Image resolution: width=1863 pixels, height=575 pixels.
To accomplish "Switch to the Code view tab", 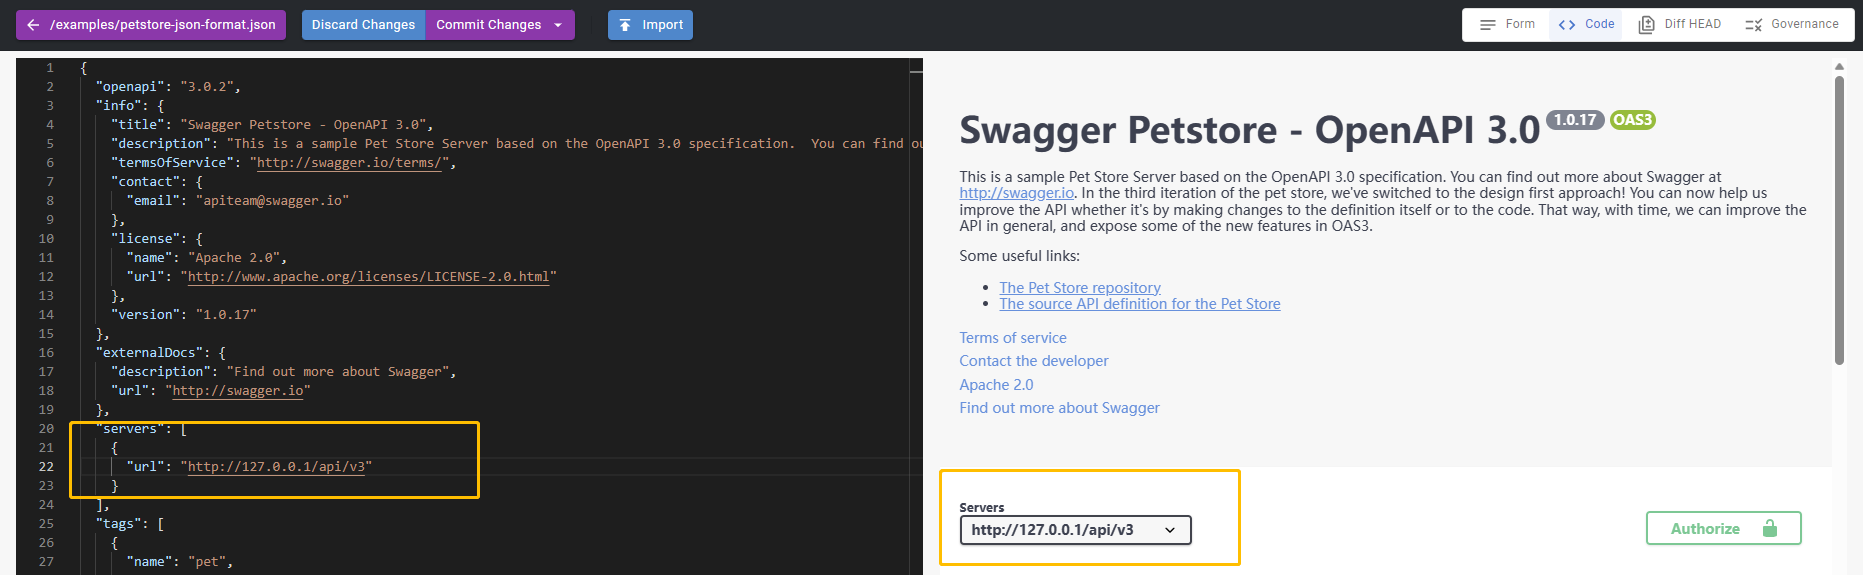I will pos(1586,24).
